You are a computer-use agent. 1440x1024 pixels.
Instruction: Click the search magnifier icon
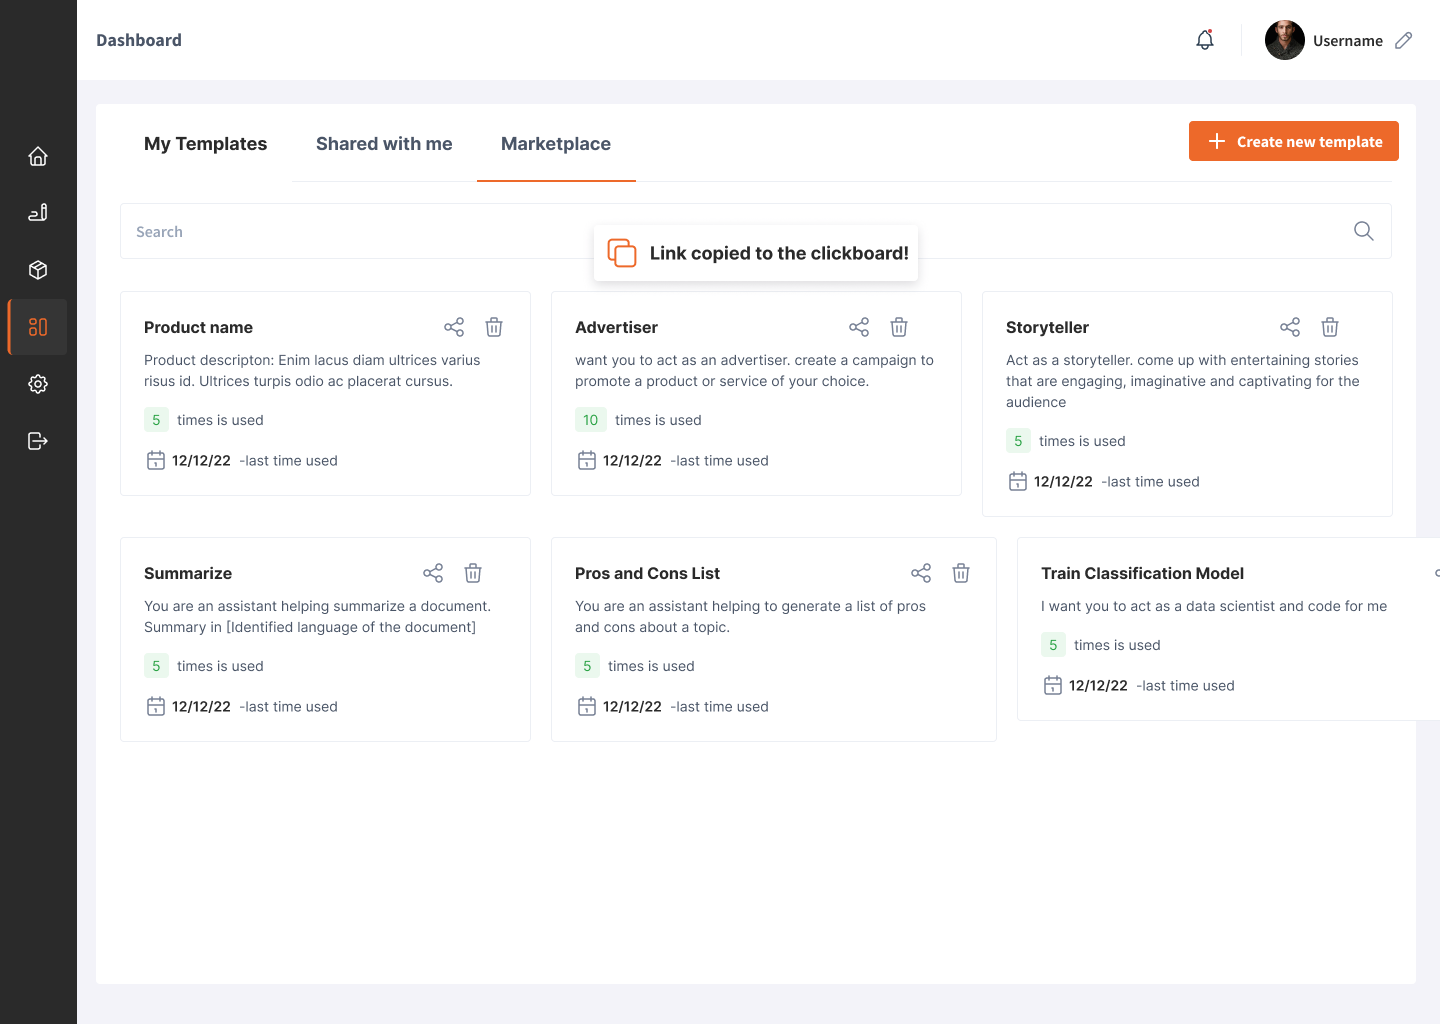pos(1363,231)
